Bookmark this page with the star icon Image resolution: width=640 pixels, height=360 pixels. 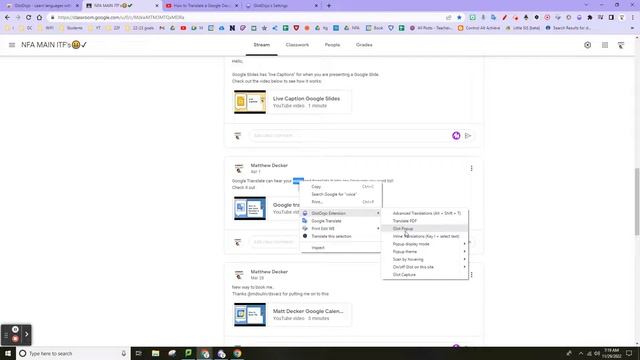[x=459, y=18]
